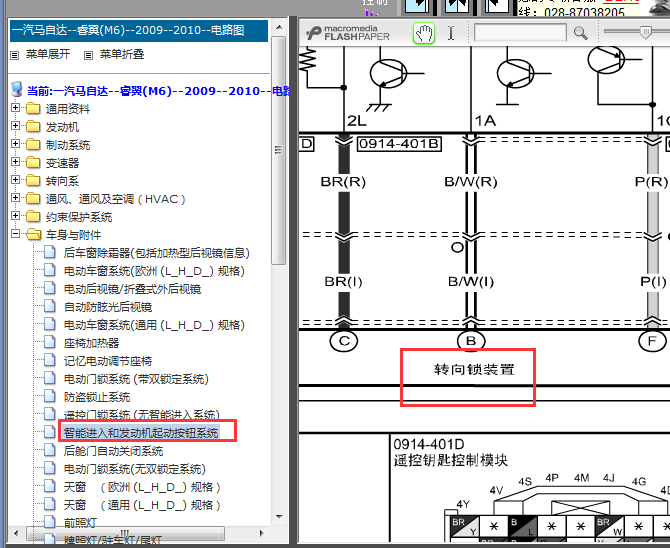
Task: Click 菜单折叠 to collapse all menus
Action: tap(122, 54)
